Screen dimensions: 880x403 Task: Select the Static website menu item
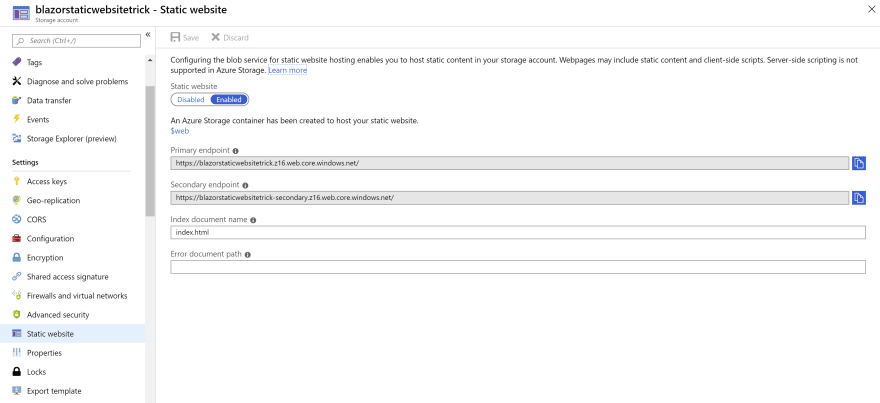pos(72,334)
